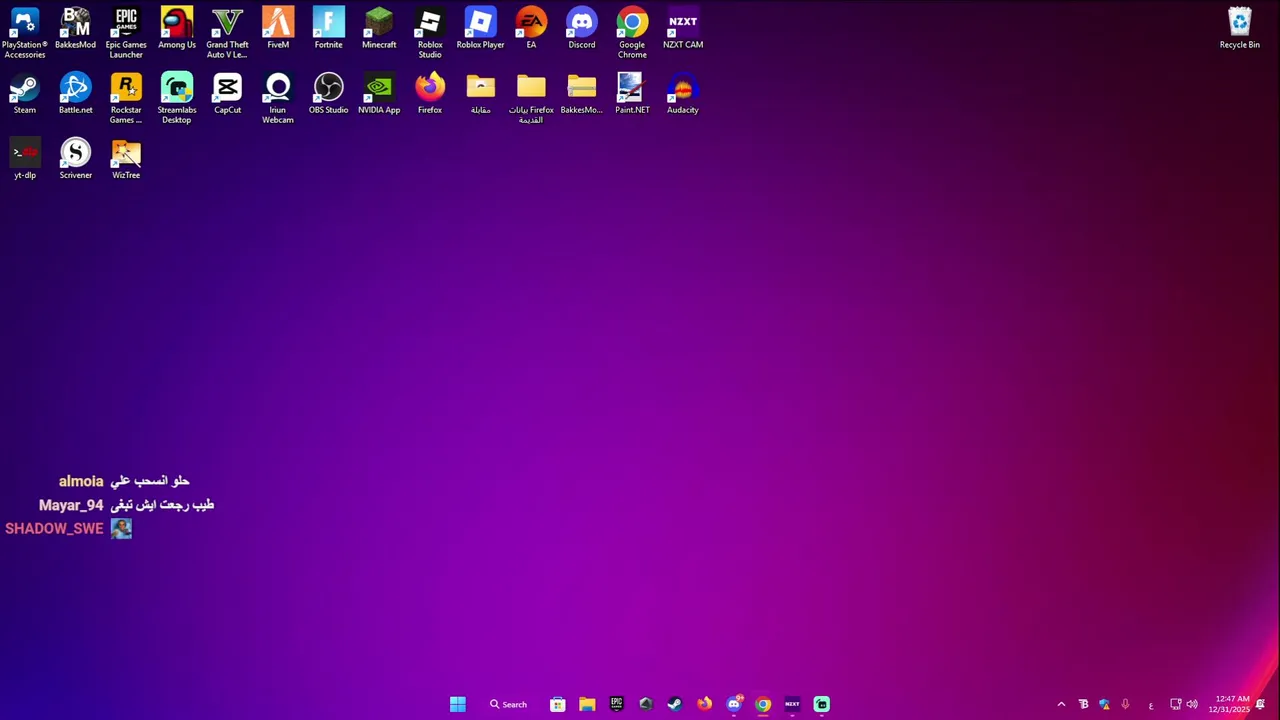Screen dimensions: 1280x720
Task: Open the notifications bell
Action: [1260, 704]
